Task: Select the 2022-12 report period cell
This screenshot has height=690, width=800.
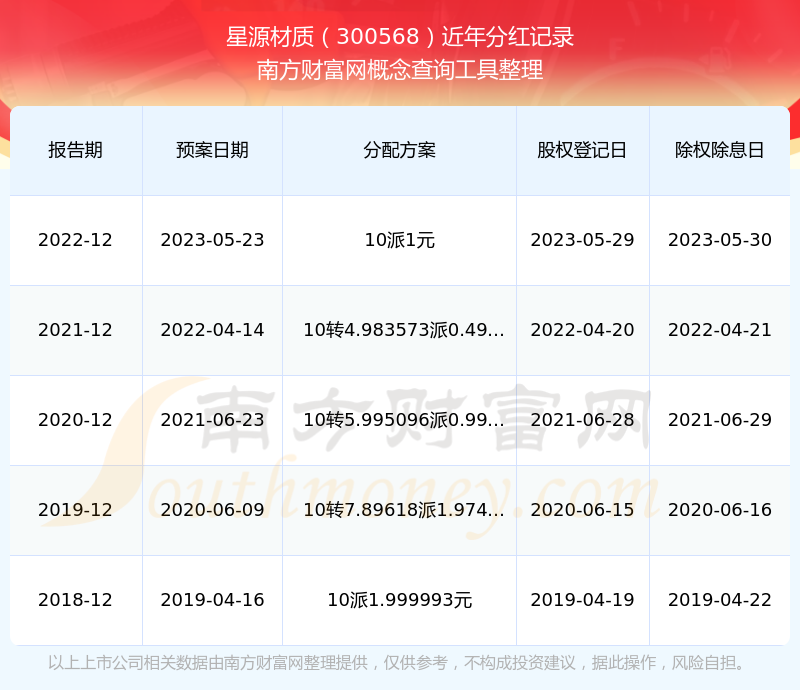Action: pos(76,240)
